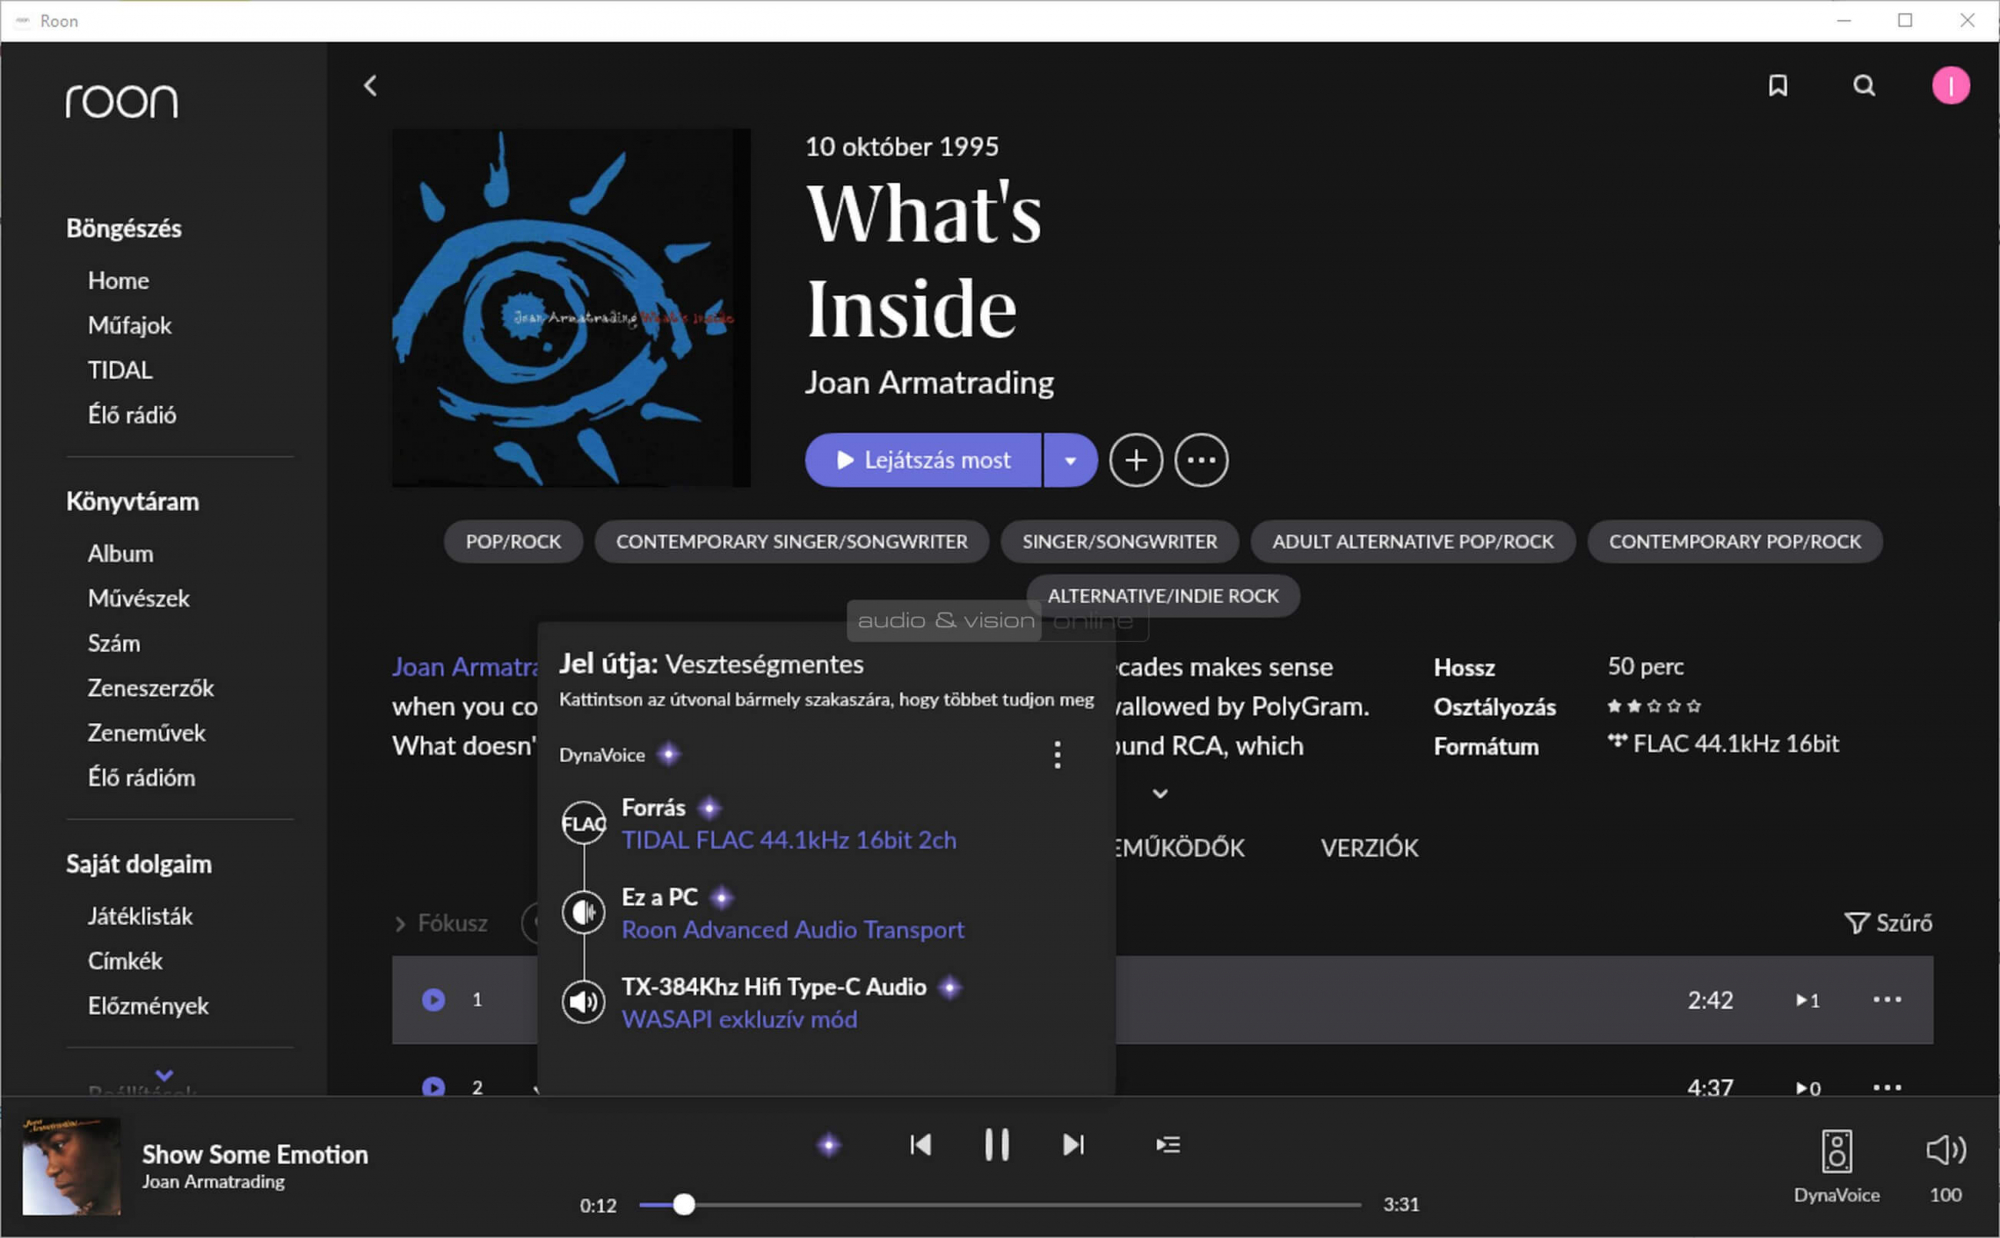The height and width of the screenshot is (1238, 2000).
Task: Open more options for track 2
Action: (x=1887, y=1087)
